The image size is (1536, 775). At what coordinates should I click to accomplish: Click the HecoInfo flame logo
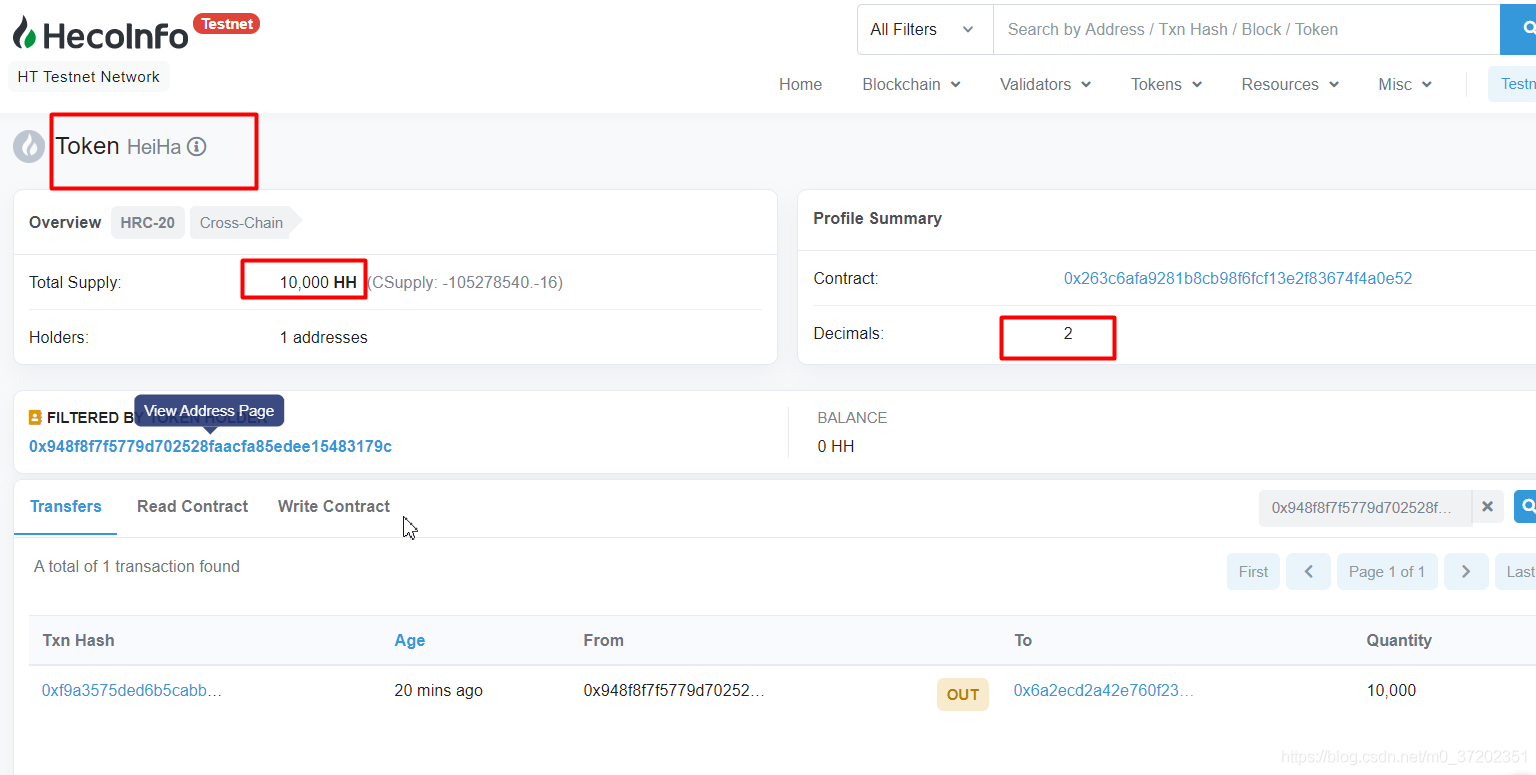(x=26, y=33)
